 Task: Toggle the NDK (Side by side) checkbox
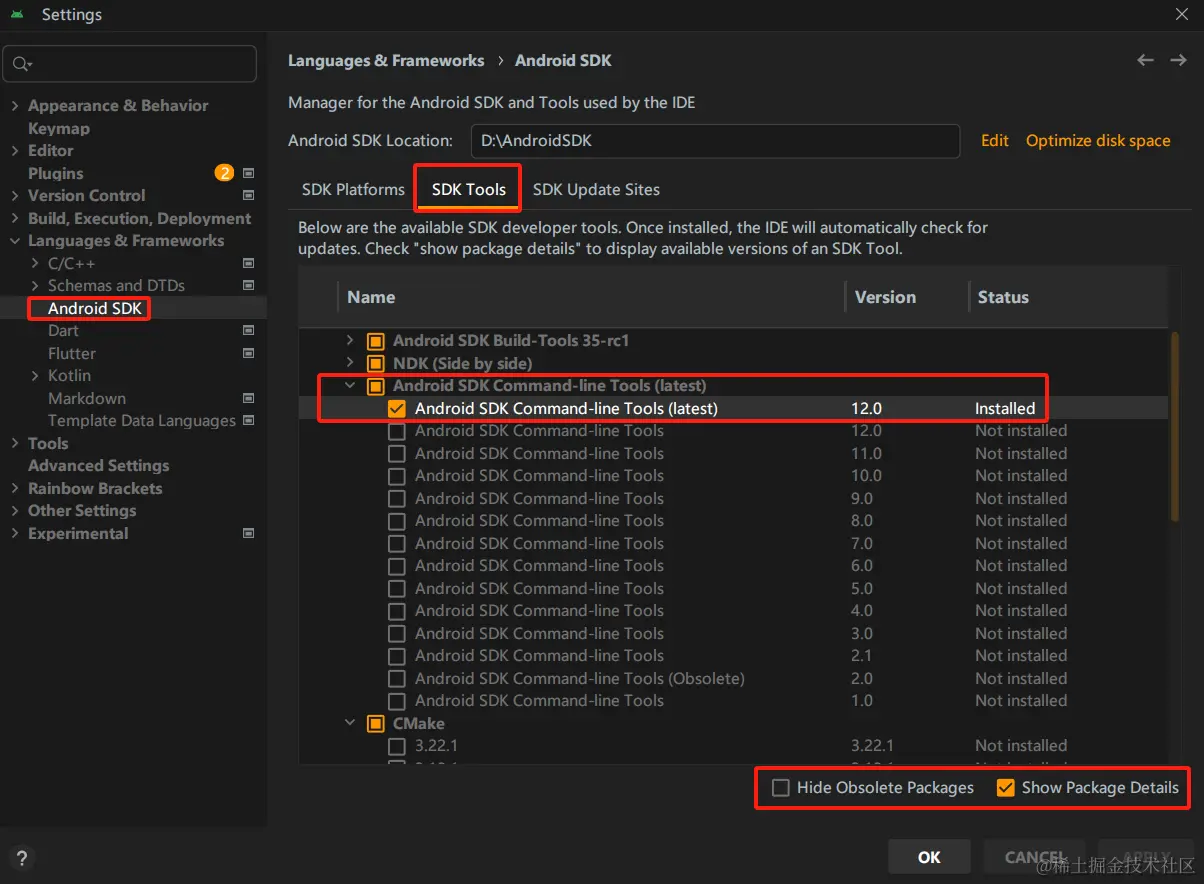pyautogui.click(x=376, y=363)
